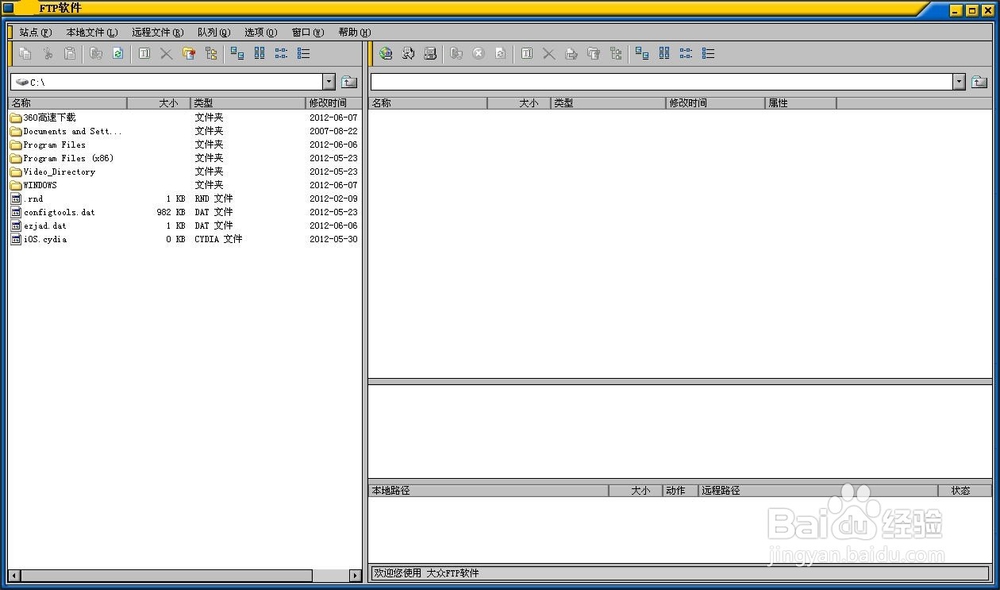Switch local pane to large icons view
This screenshot has width=1000, height=590.
click(237, 54)
